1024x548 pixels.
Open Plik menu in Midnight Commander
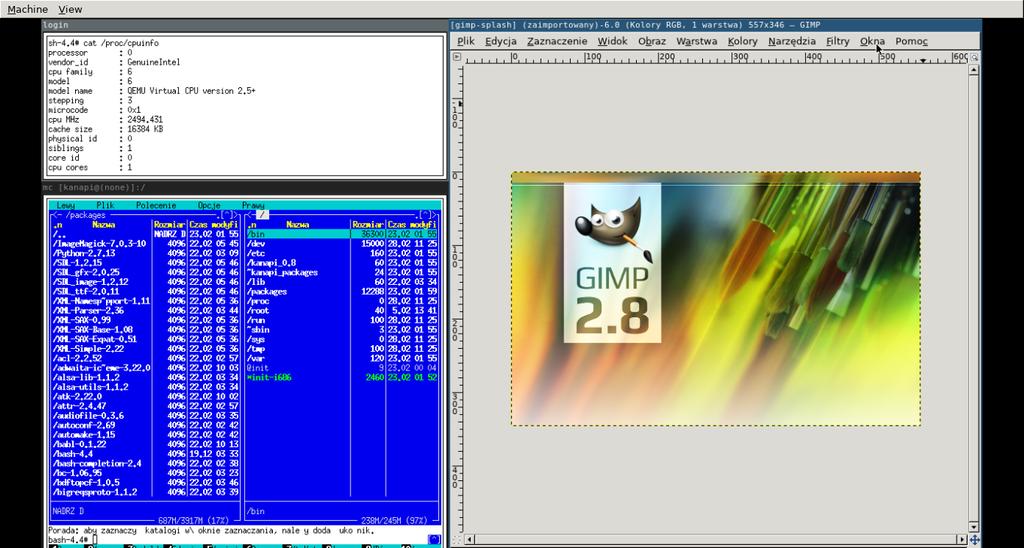[105, 205]
